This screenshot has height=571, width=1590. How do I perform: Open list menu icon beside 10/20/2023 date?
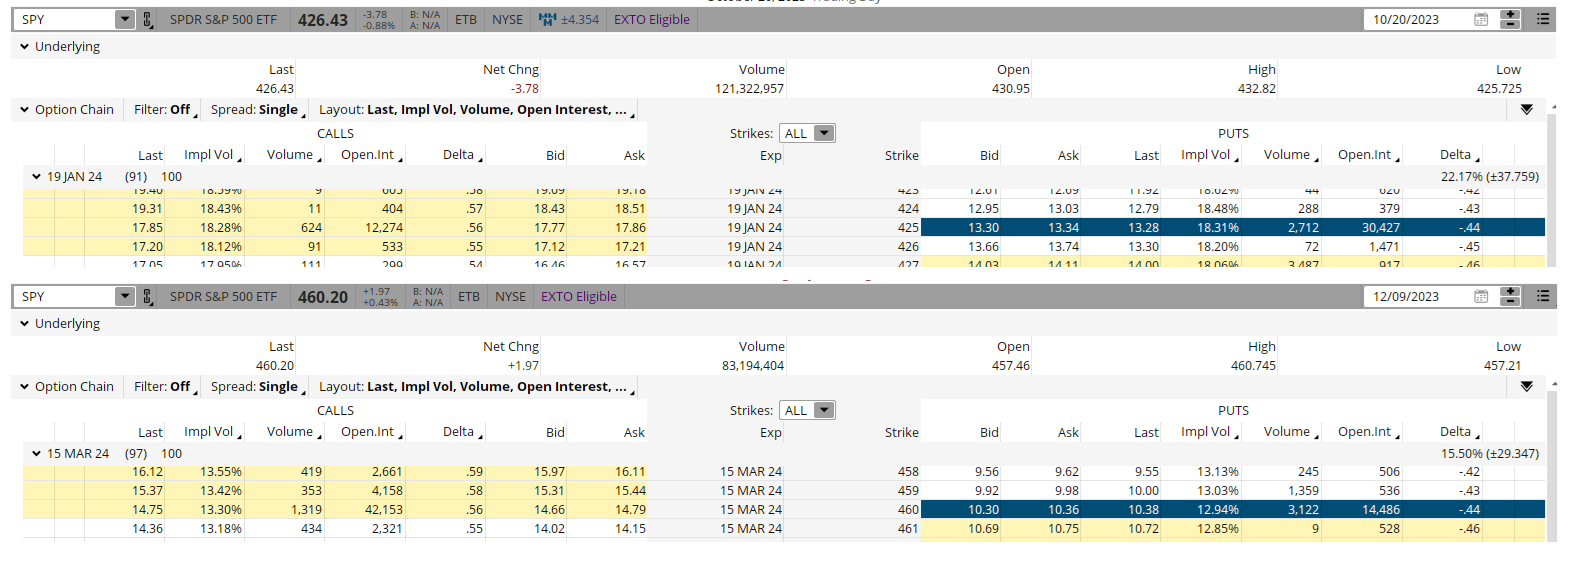click(x=1543, y=20)
